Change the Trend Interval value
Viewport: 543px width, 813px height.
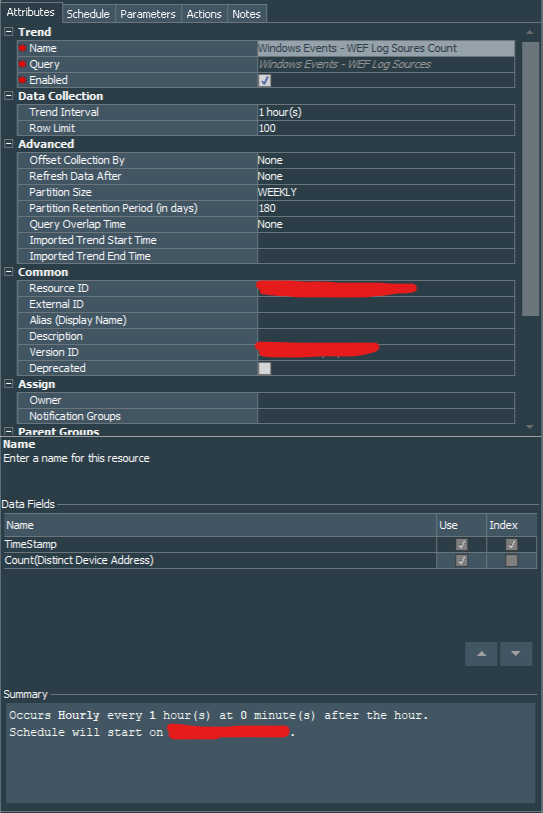386,112
